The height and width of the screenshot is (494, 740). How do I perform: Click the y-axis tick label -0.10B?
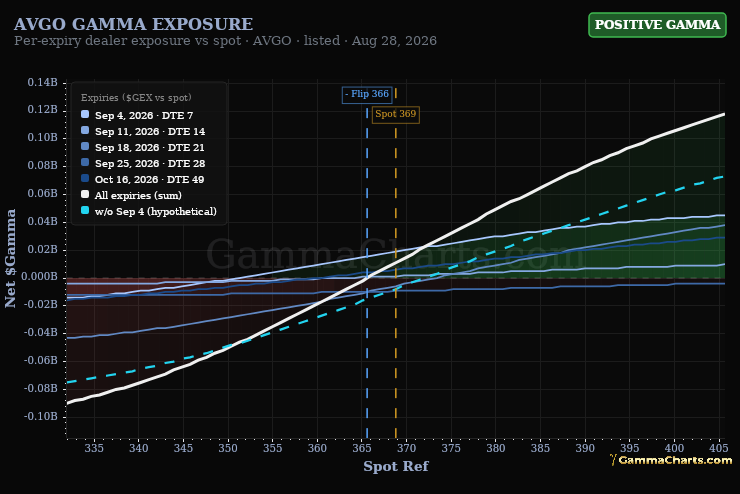click(x=41, y=416)
